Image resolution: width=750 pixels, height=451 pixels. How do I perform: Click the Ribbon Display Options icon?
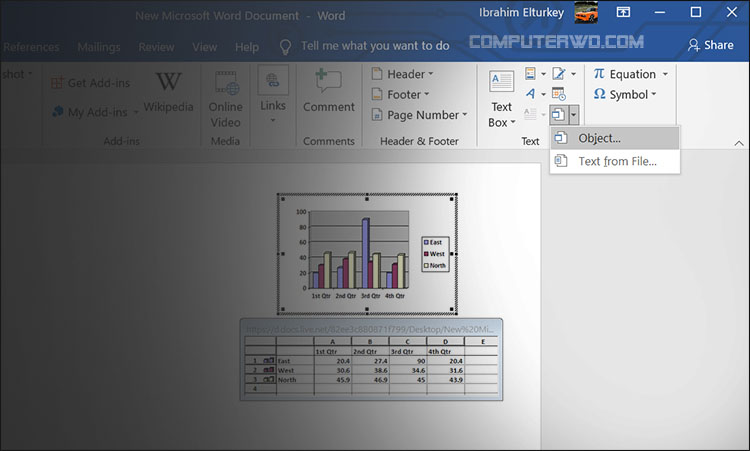623,12
